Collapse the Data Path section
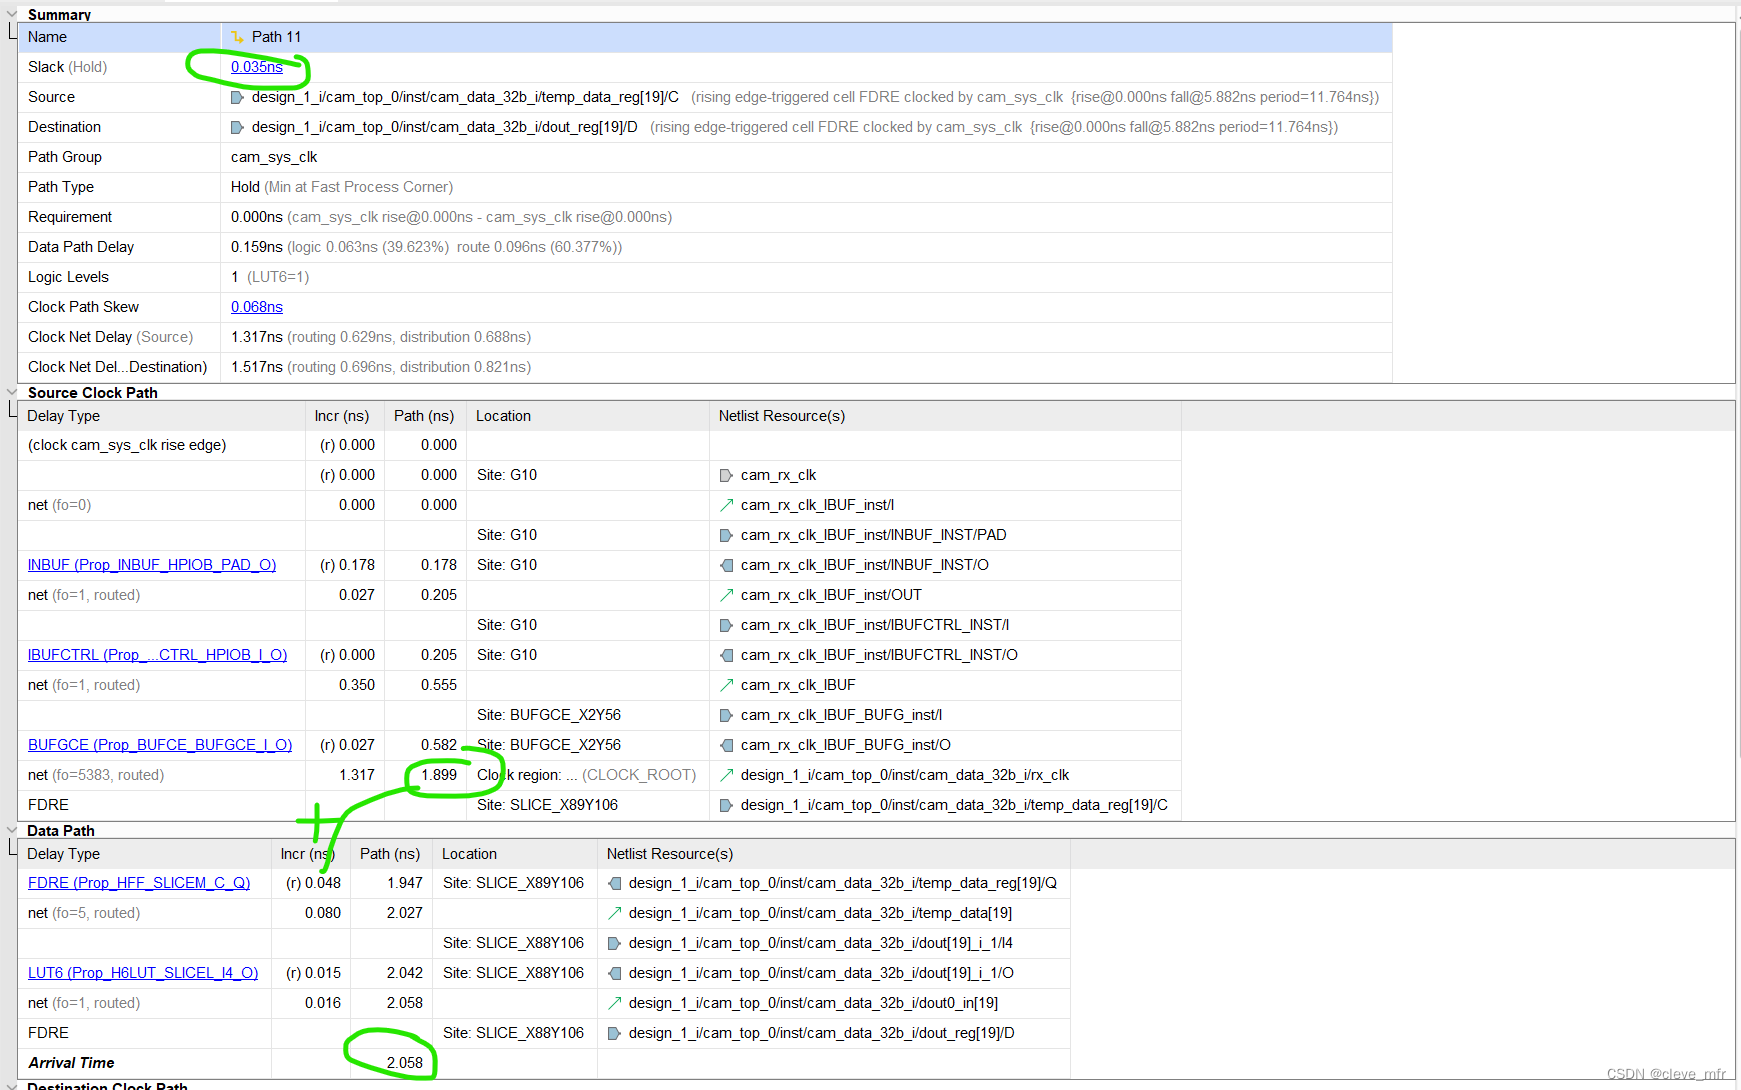Viewport: 1741px width, 1090px height. [x=12, y=830]
